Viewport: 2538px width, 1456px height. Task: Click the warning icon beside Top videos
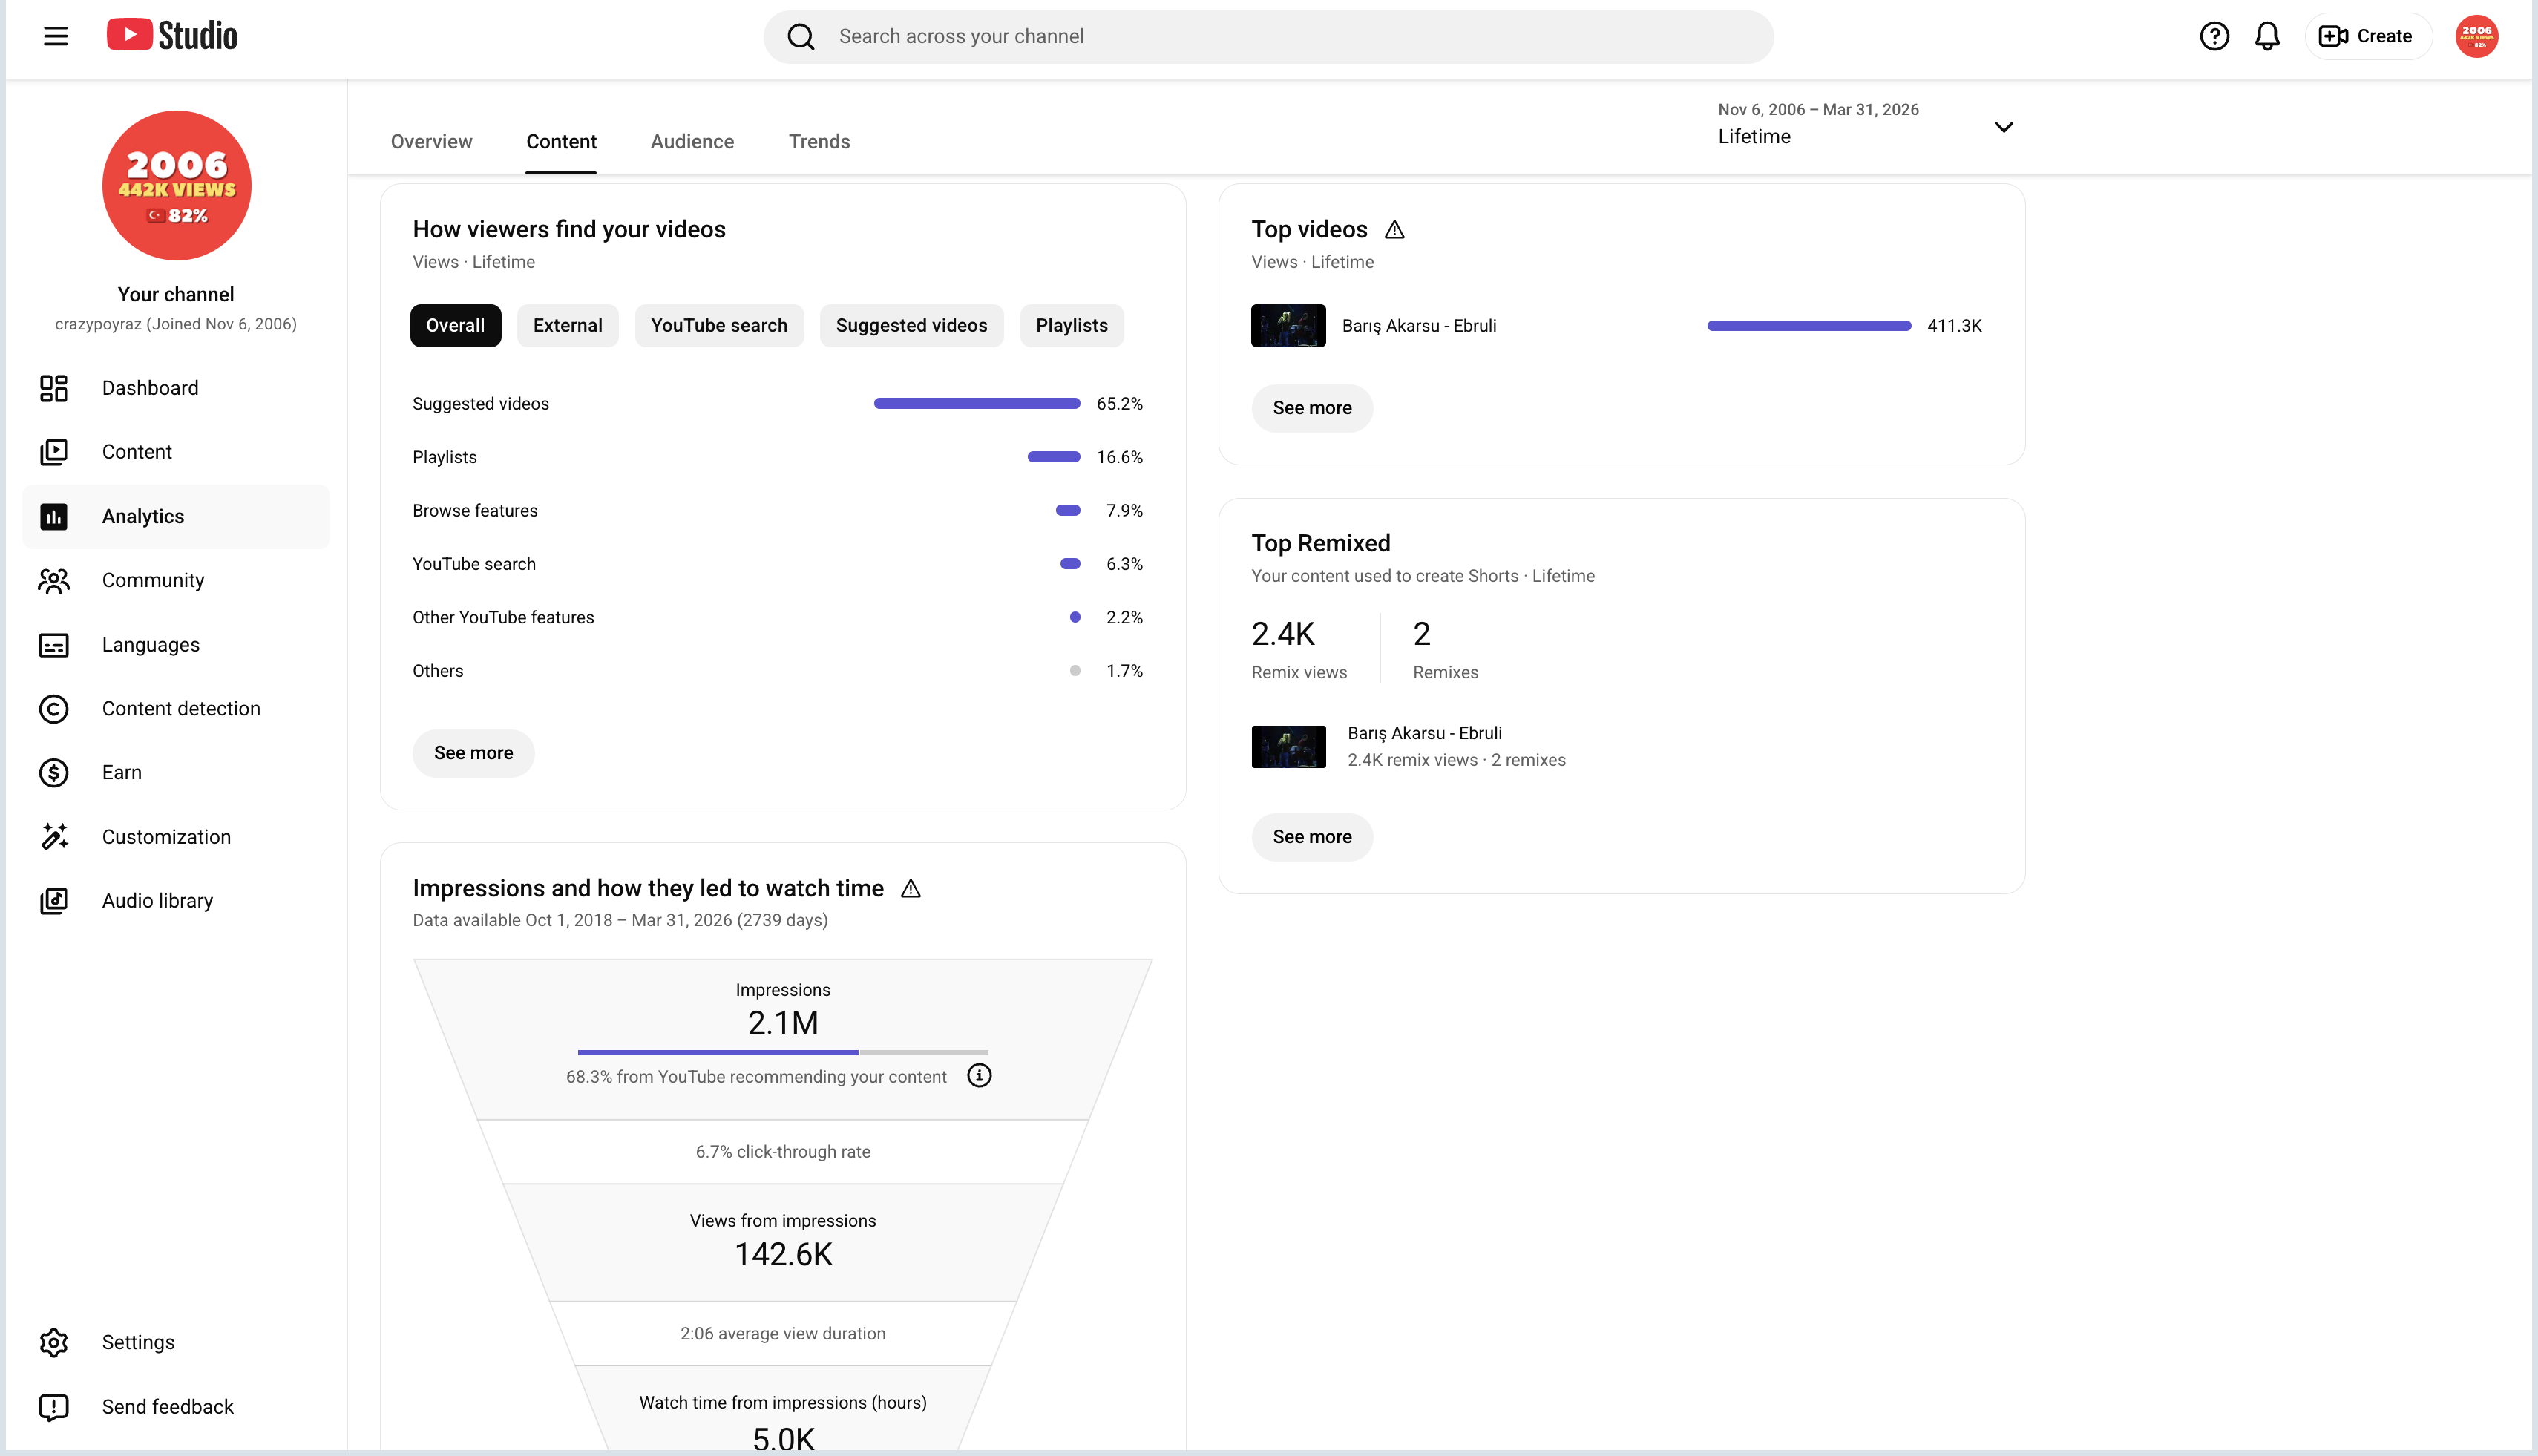(1394, 230)
